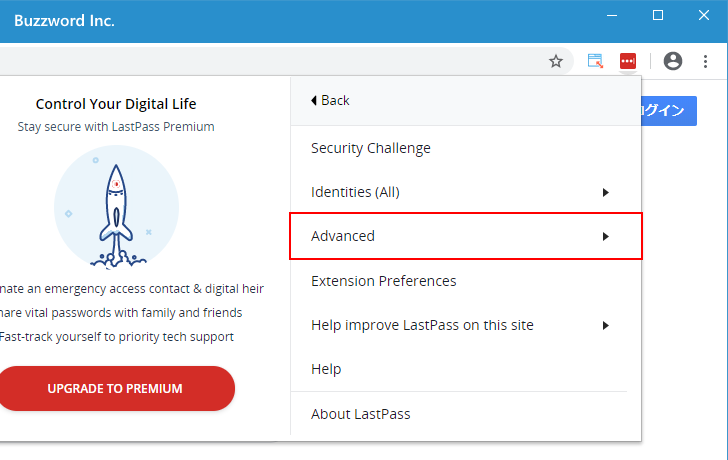Select the Advanced menu item
This screenshot has height=460, width=728.
coord(466,236)
